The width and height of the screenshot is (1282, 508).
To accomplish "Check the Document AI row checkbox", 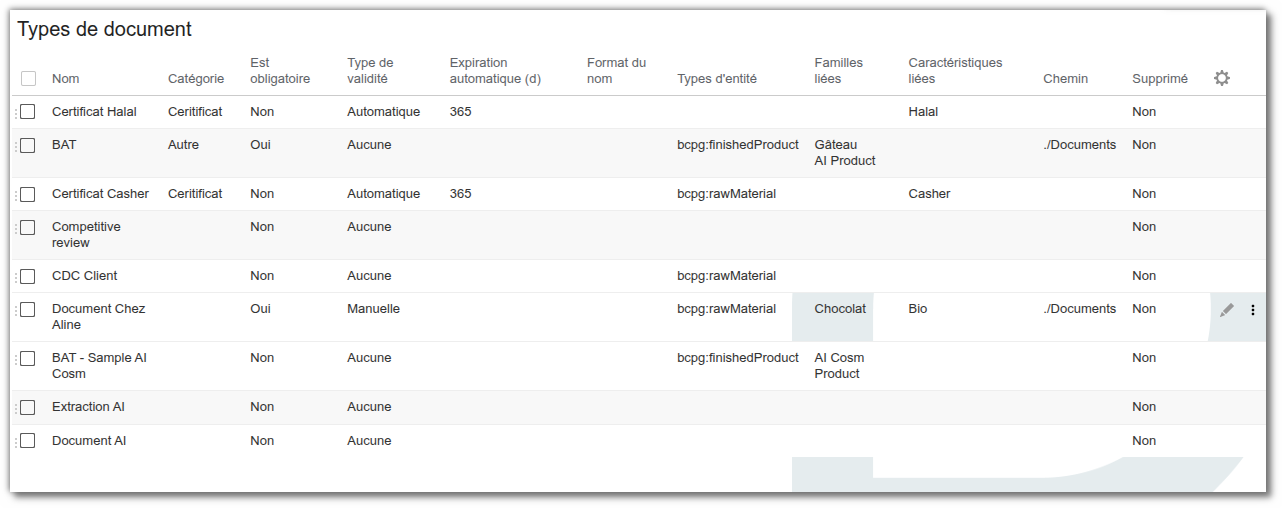I will (x=28, y=440).
